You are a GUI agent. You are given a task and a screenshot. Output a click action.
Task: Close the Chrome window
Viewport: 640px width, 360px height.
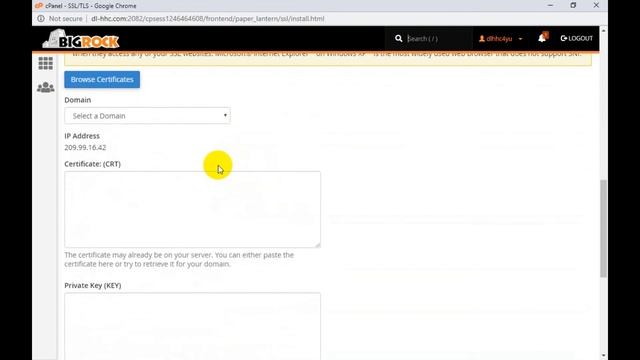596,5
